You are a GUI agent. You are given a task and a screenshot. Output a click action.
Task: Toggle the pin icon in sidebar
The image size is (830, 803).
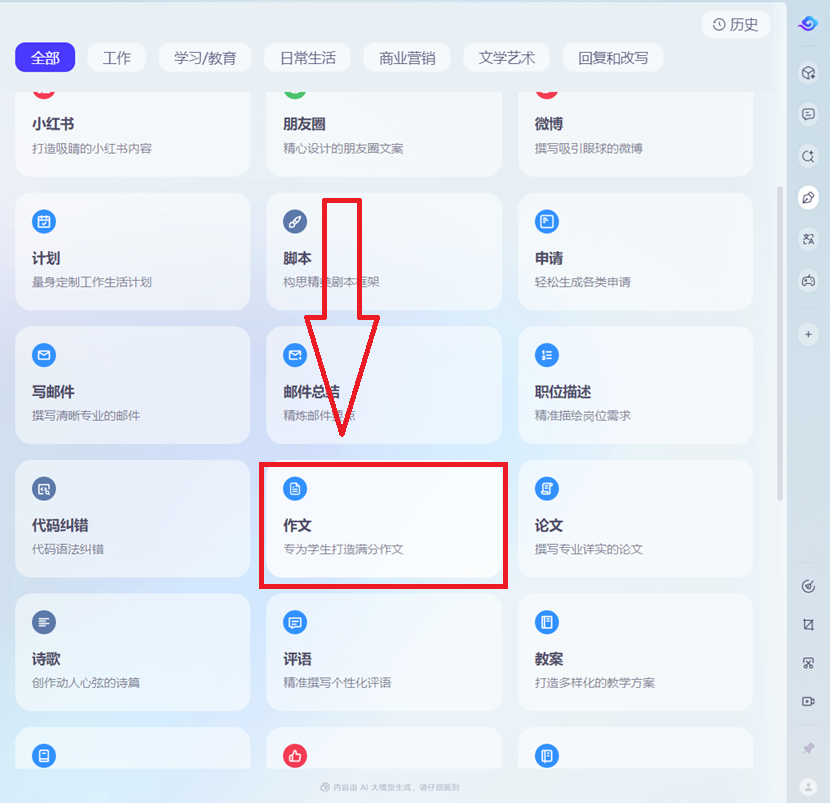point(808,748)
